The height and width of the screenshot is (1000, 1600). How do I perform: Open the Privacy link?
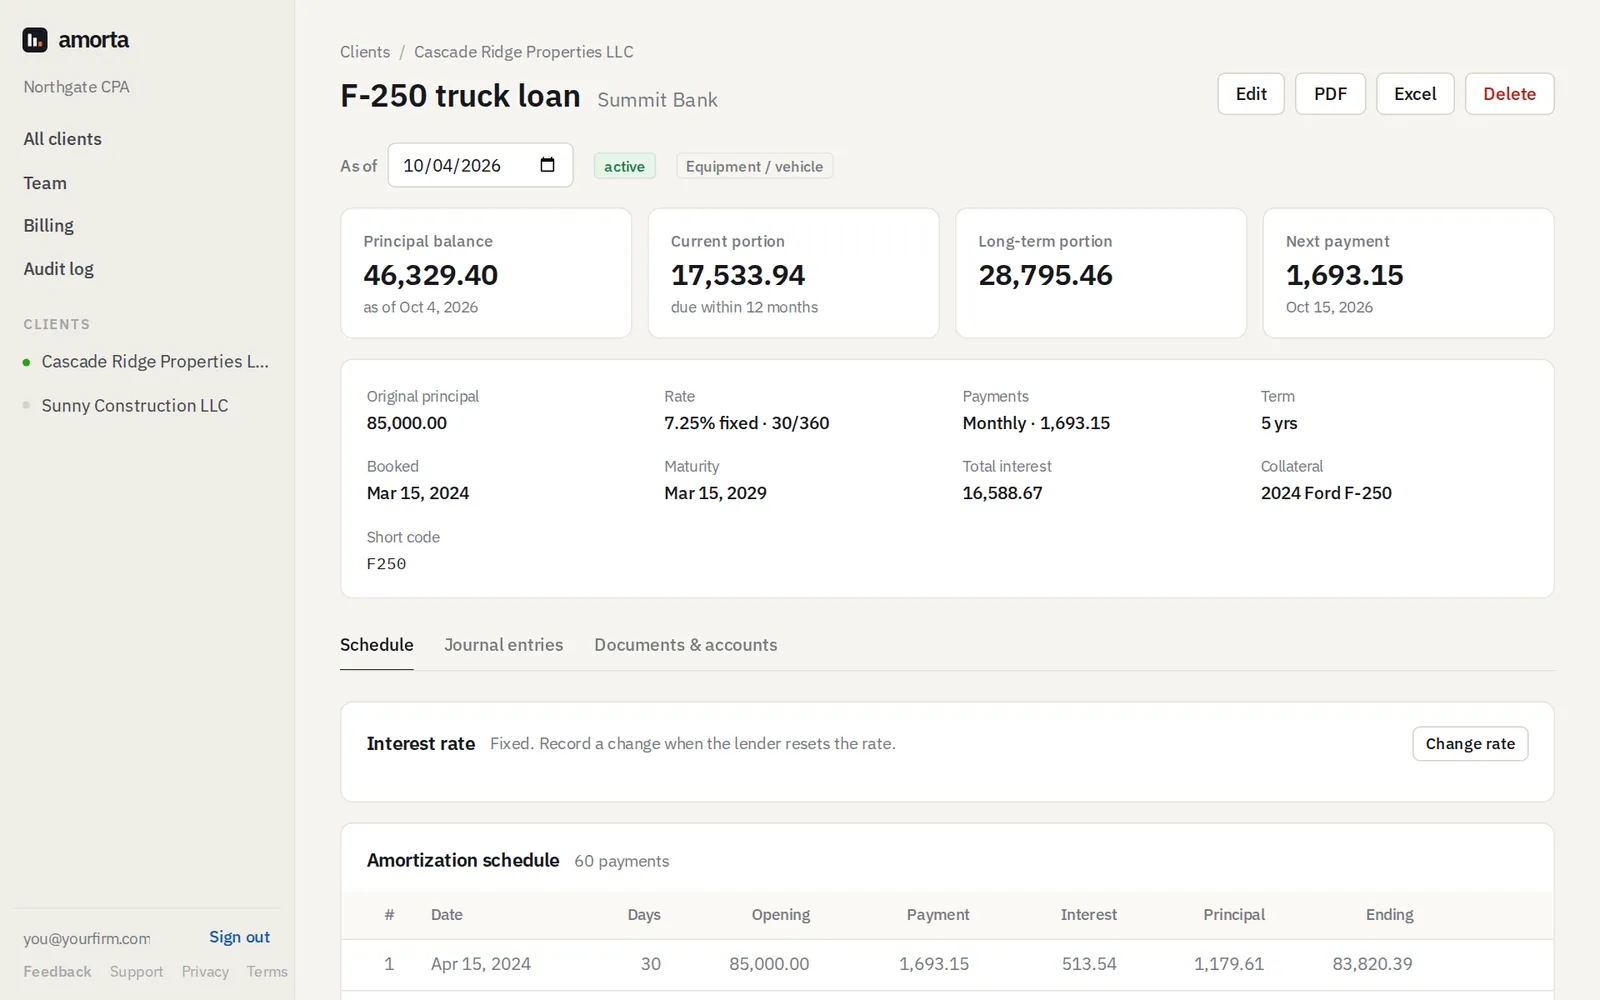pos(205,972)
